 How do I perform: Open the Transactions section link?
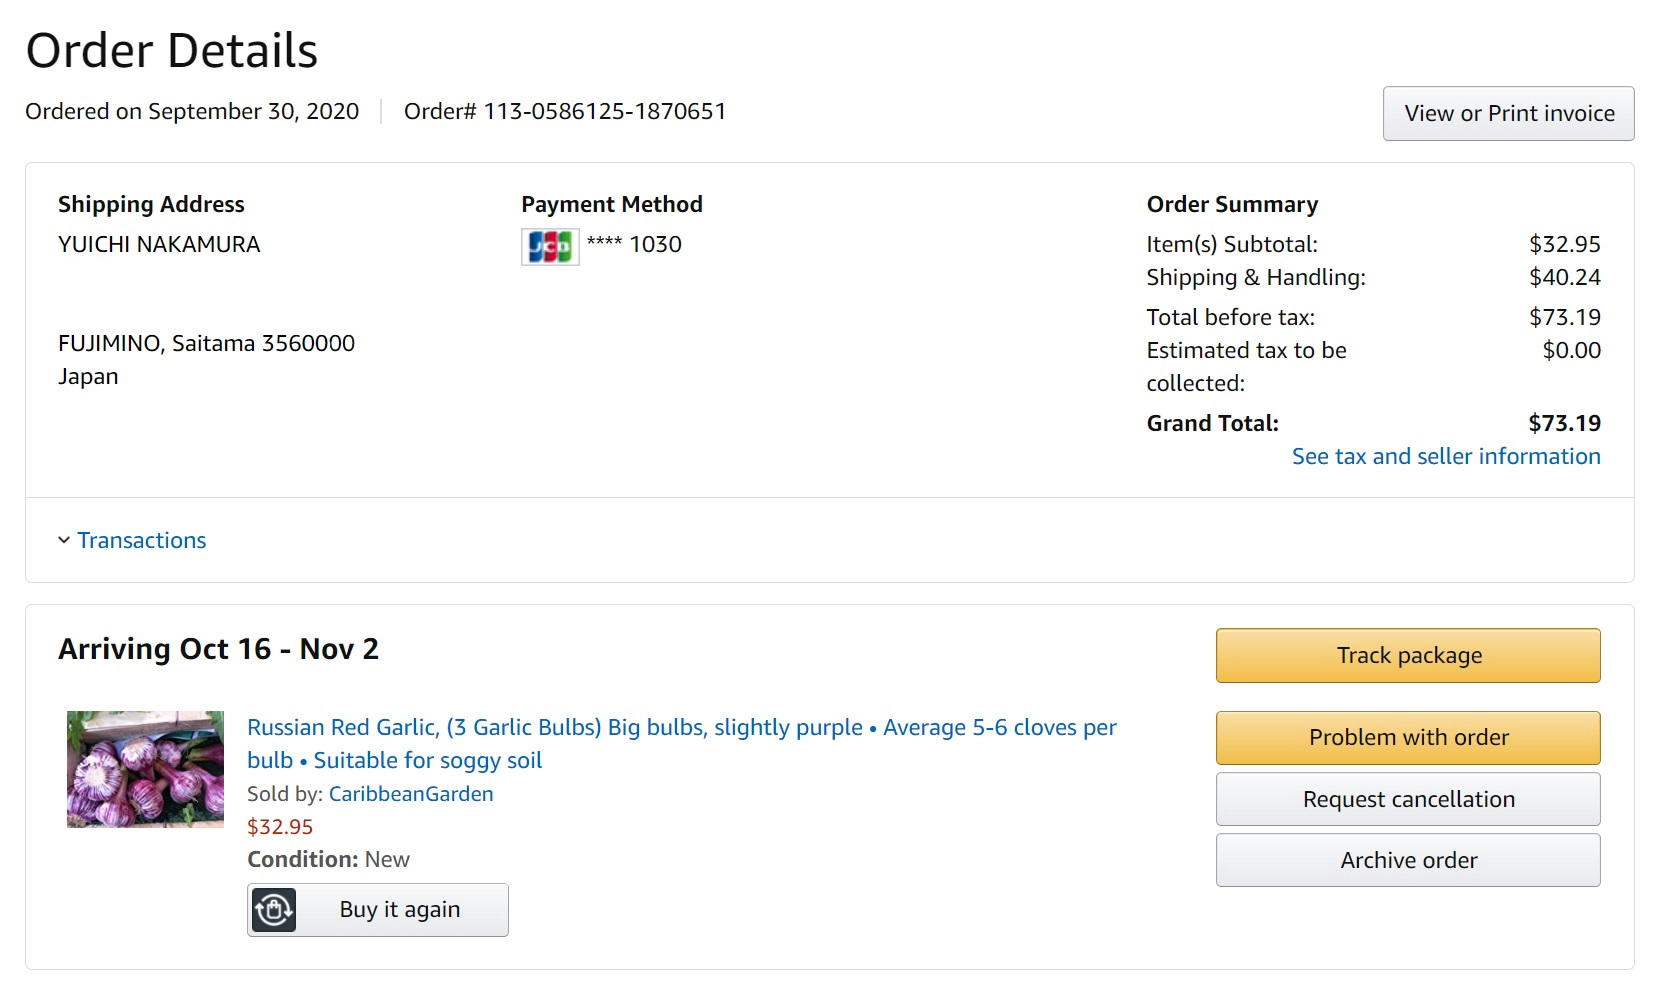[142, 540]
